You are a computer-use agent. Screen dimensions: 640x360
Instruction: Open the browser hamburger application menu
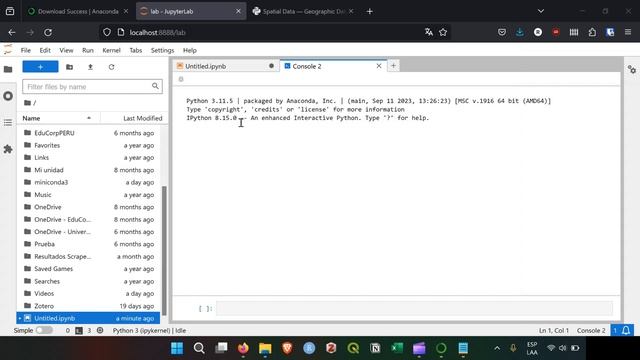click(x=628, y=32)
